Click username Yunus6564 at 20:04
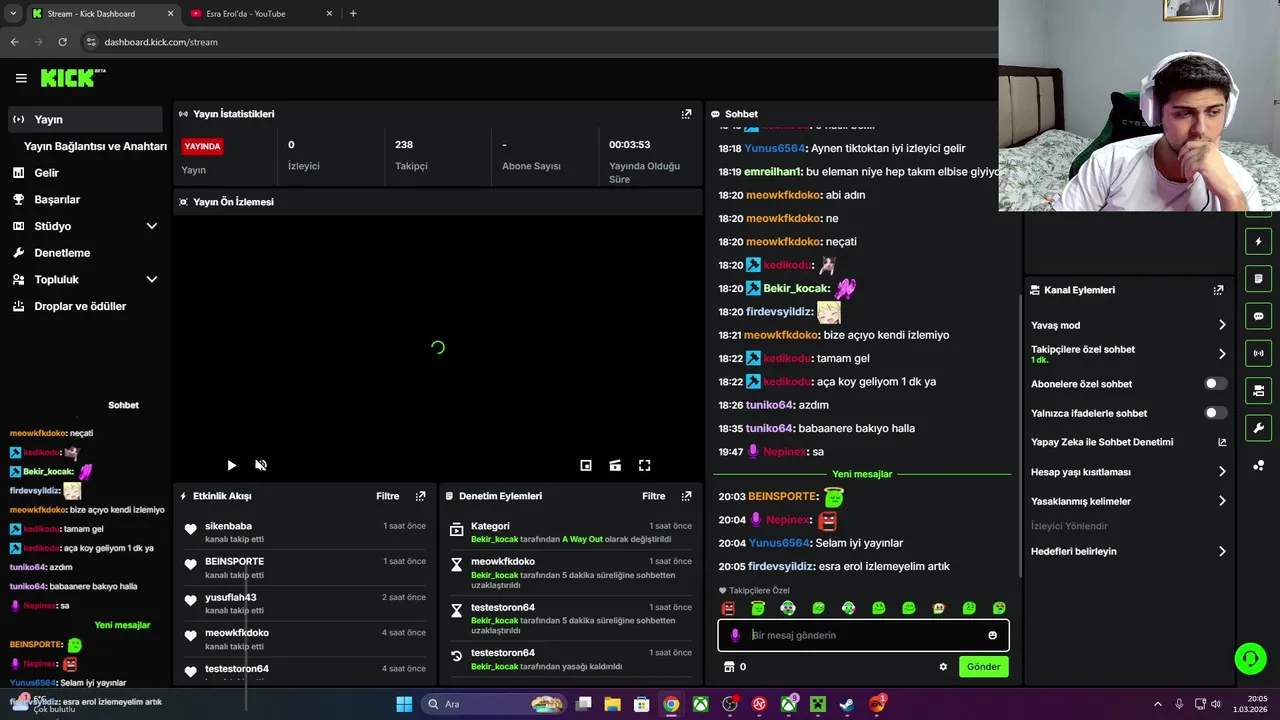This screenshot has width=1280, height=720. click(778, 543)
